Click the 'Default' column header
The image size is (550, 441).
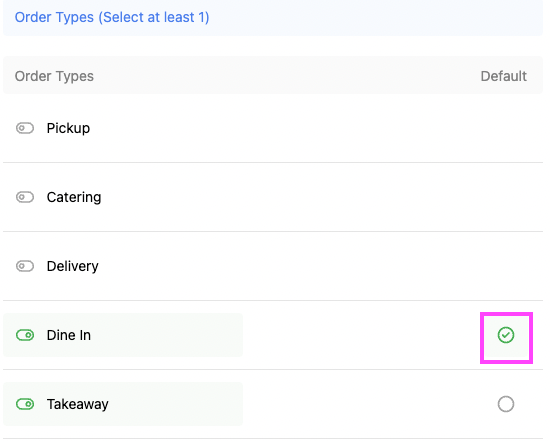(x=504, y=76)
